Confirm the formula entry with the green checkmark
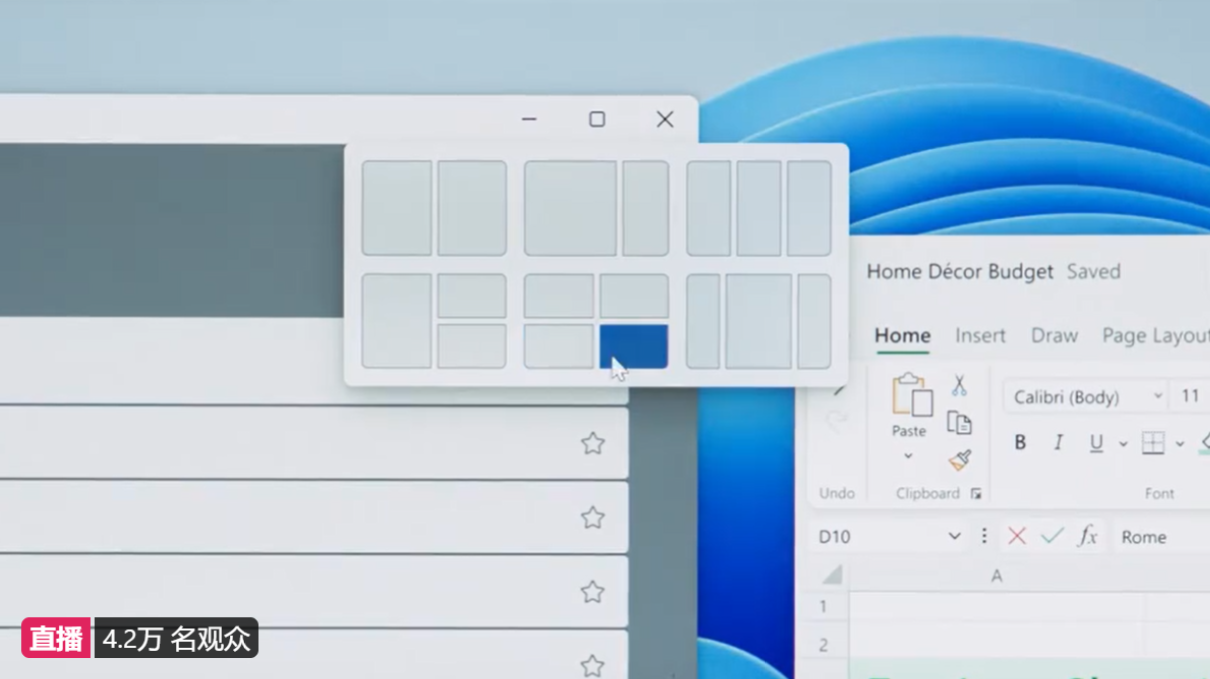1210x679 pixels. coord(1052,537)
